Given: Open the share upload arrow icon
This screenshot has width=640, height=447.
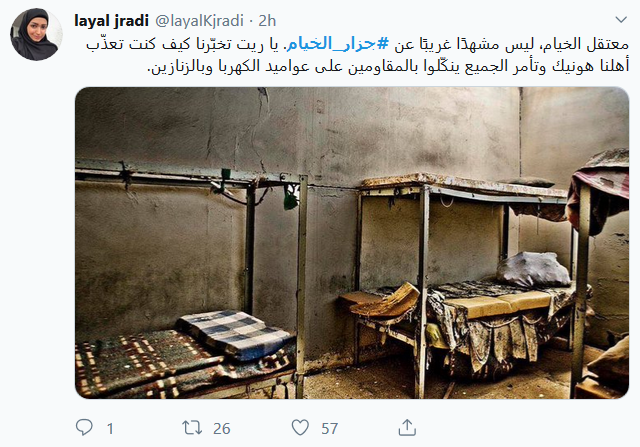Looking at the screenshot, I should point(407,427).
